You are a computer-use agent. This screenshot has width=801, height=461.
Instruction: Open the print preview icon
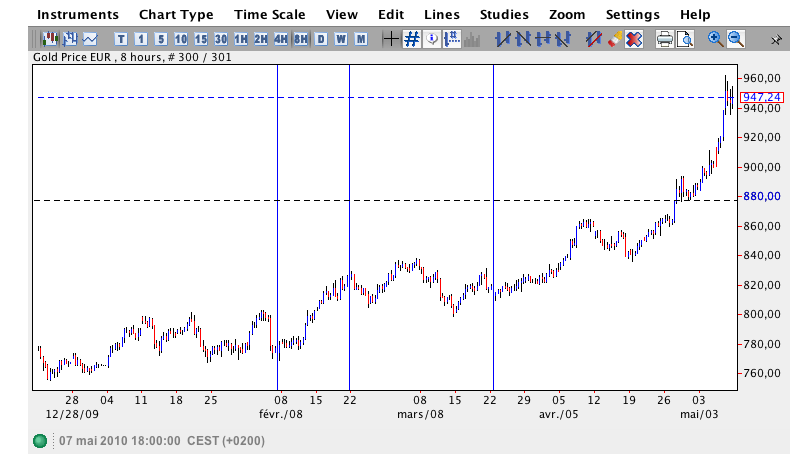tap(685, 39)
